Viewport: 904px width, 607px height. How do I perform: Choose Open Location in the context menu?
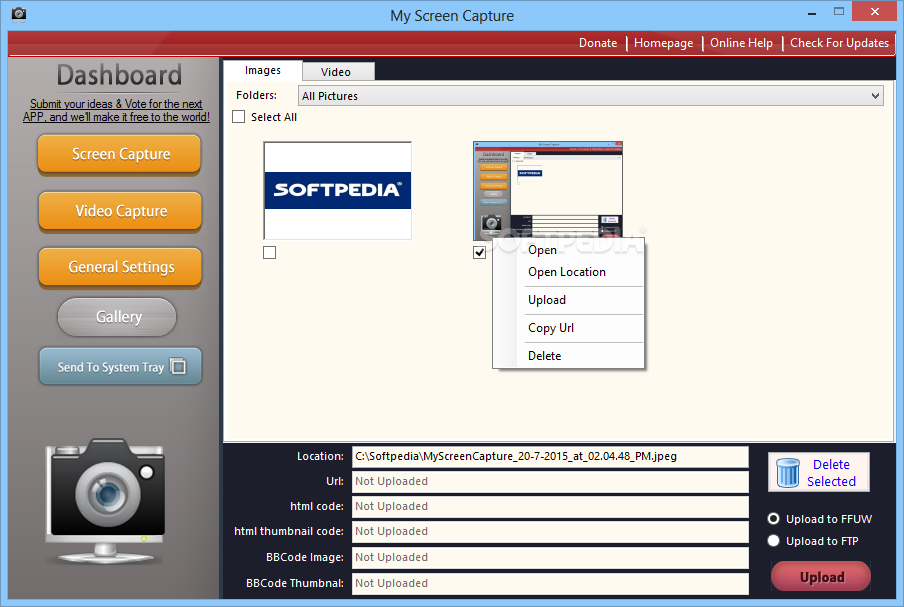pyautogui.click(x=568, y=272)
